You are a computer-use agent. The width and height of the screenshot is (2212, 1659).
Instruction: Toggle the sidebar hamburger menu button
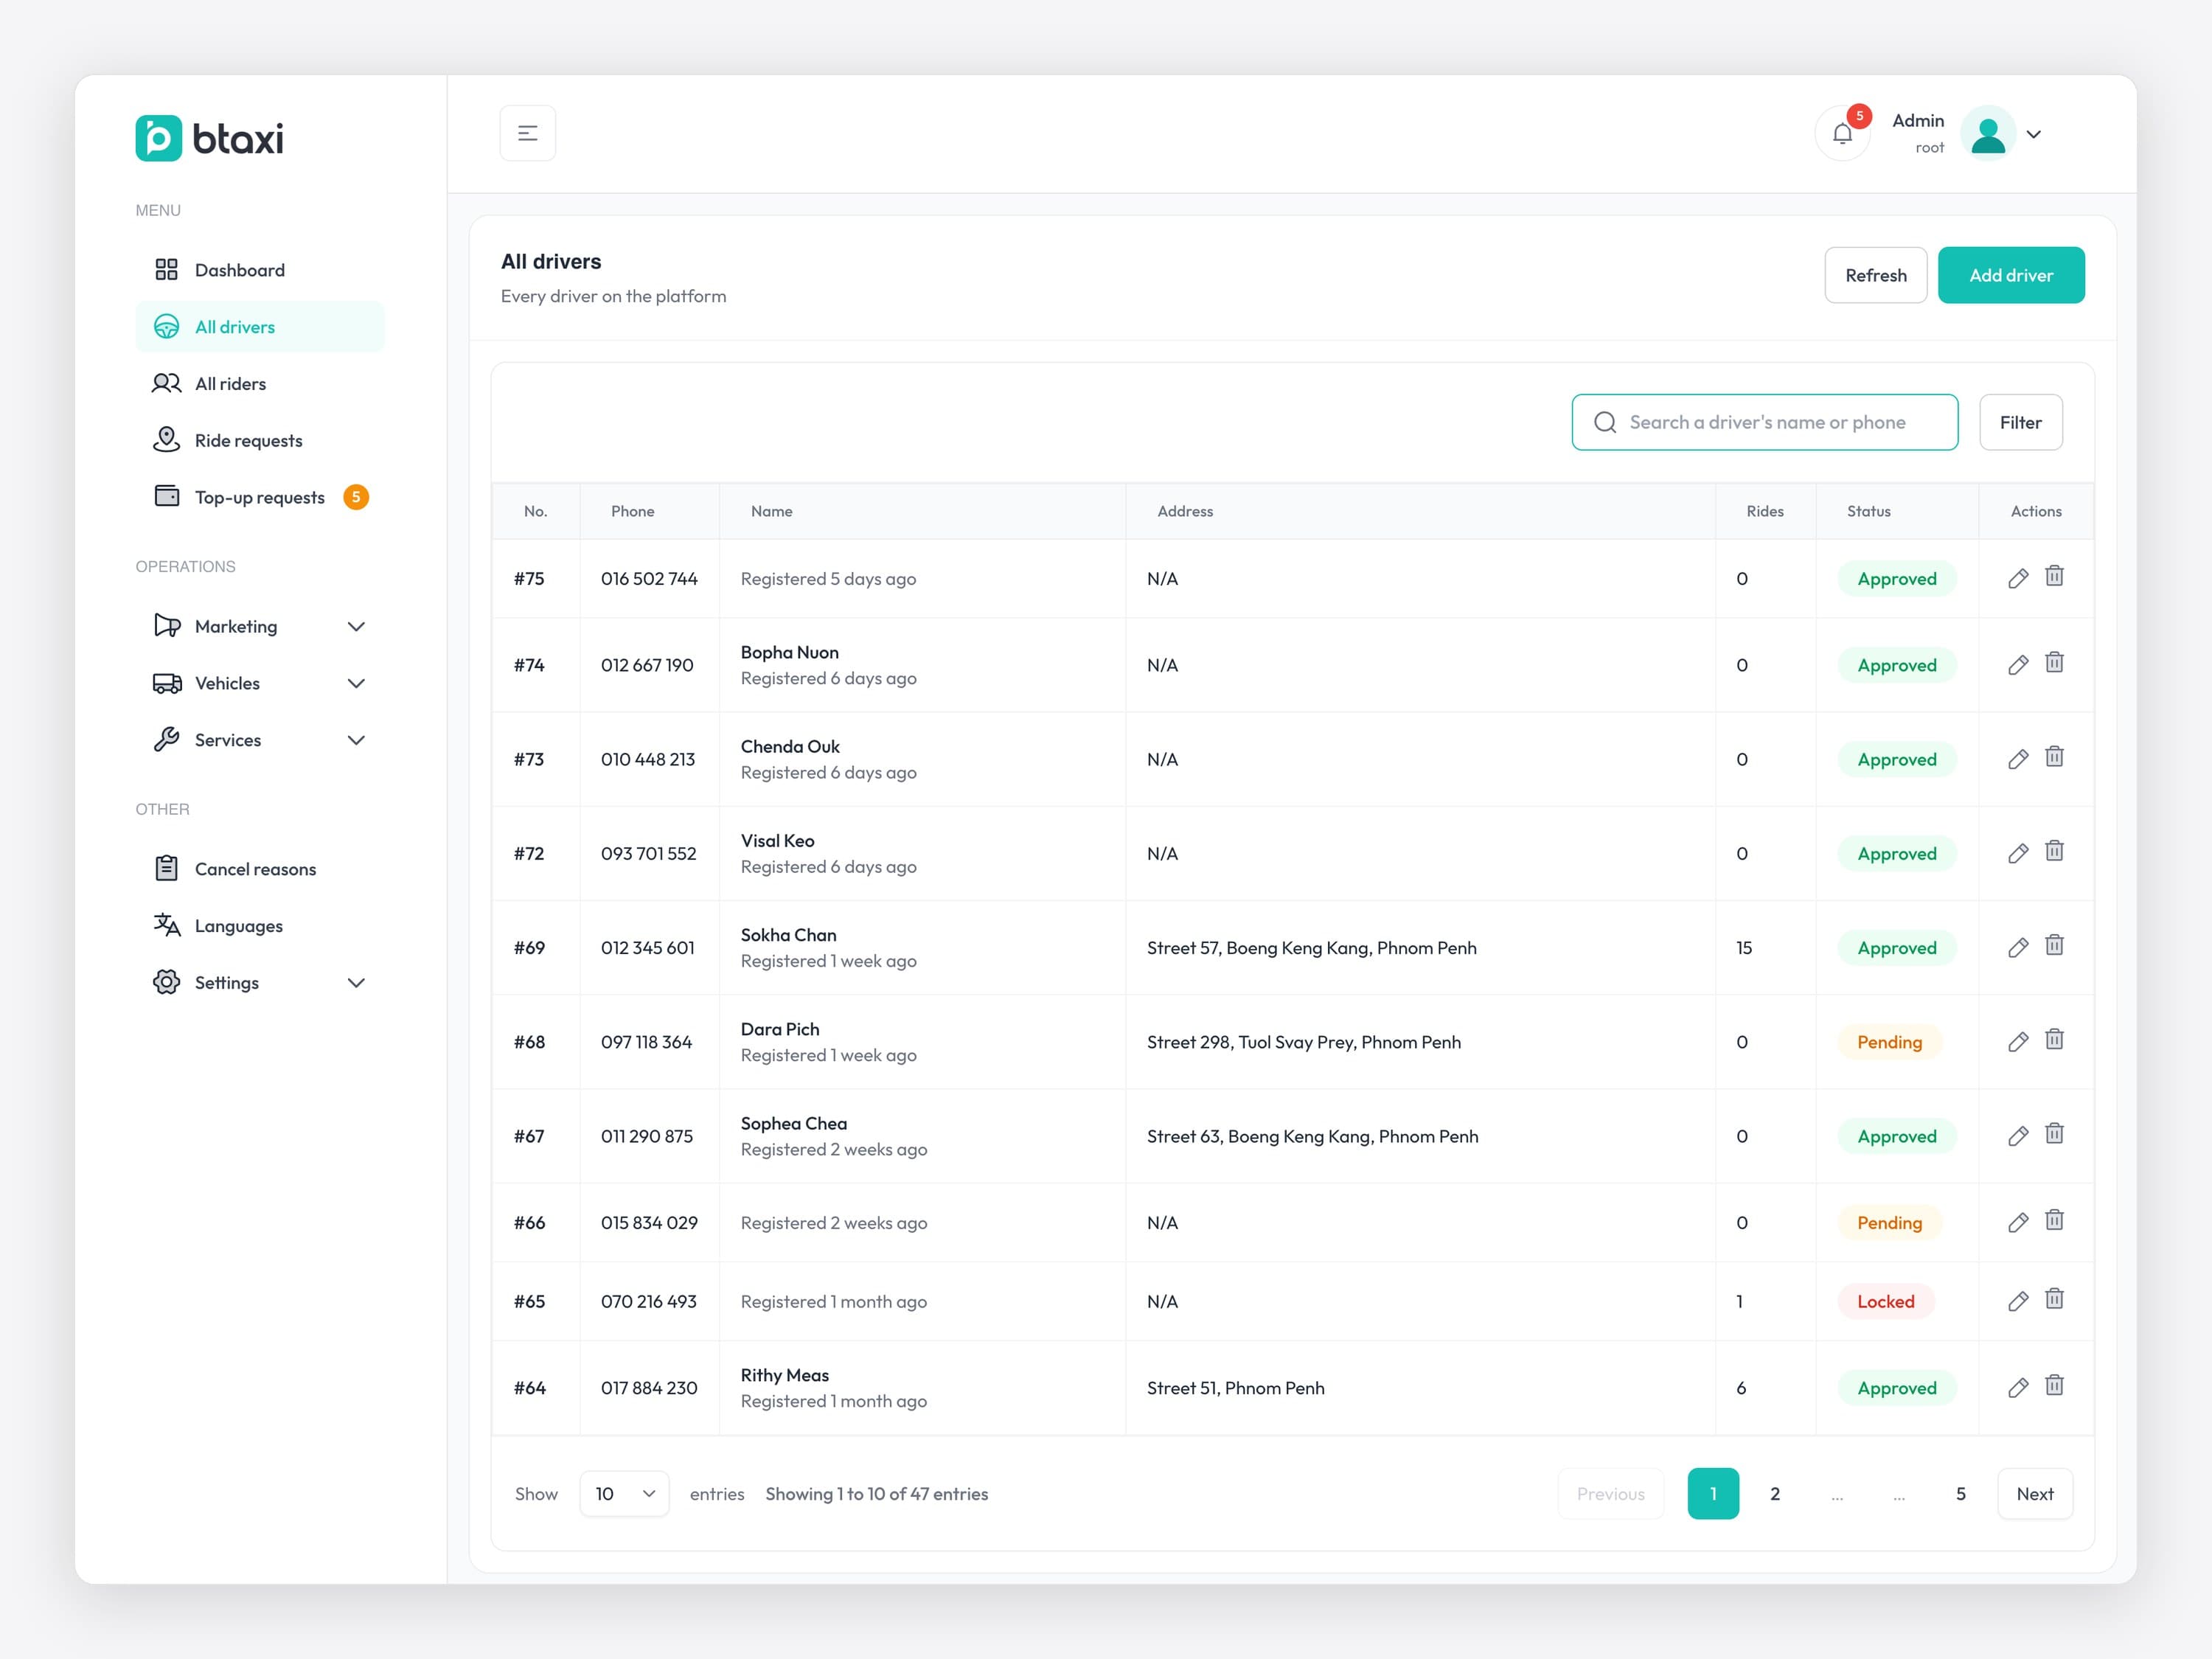pyautogui.click(x=527, y=133)
